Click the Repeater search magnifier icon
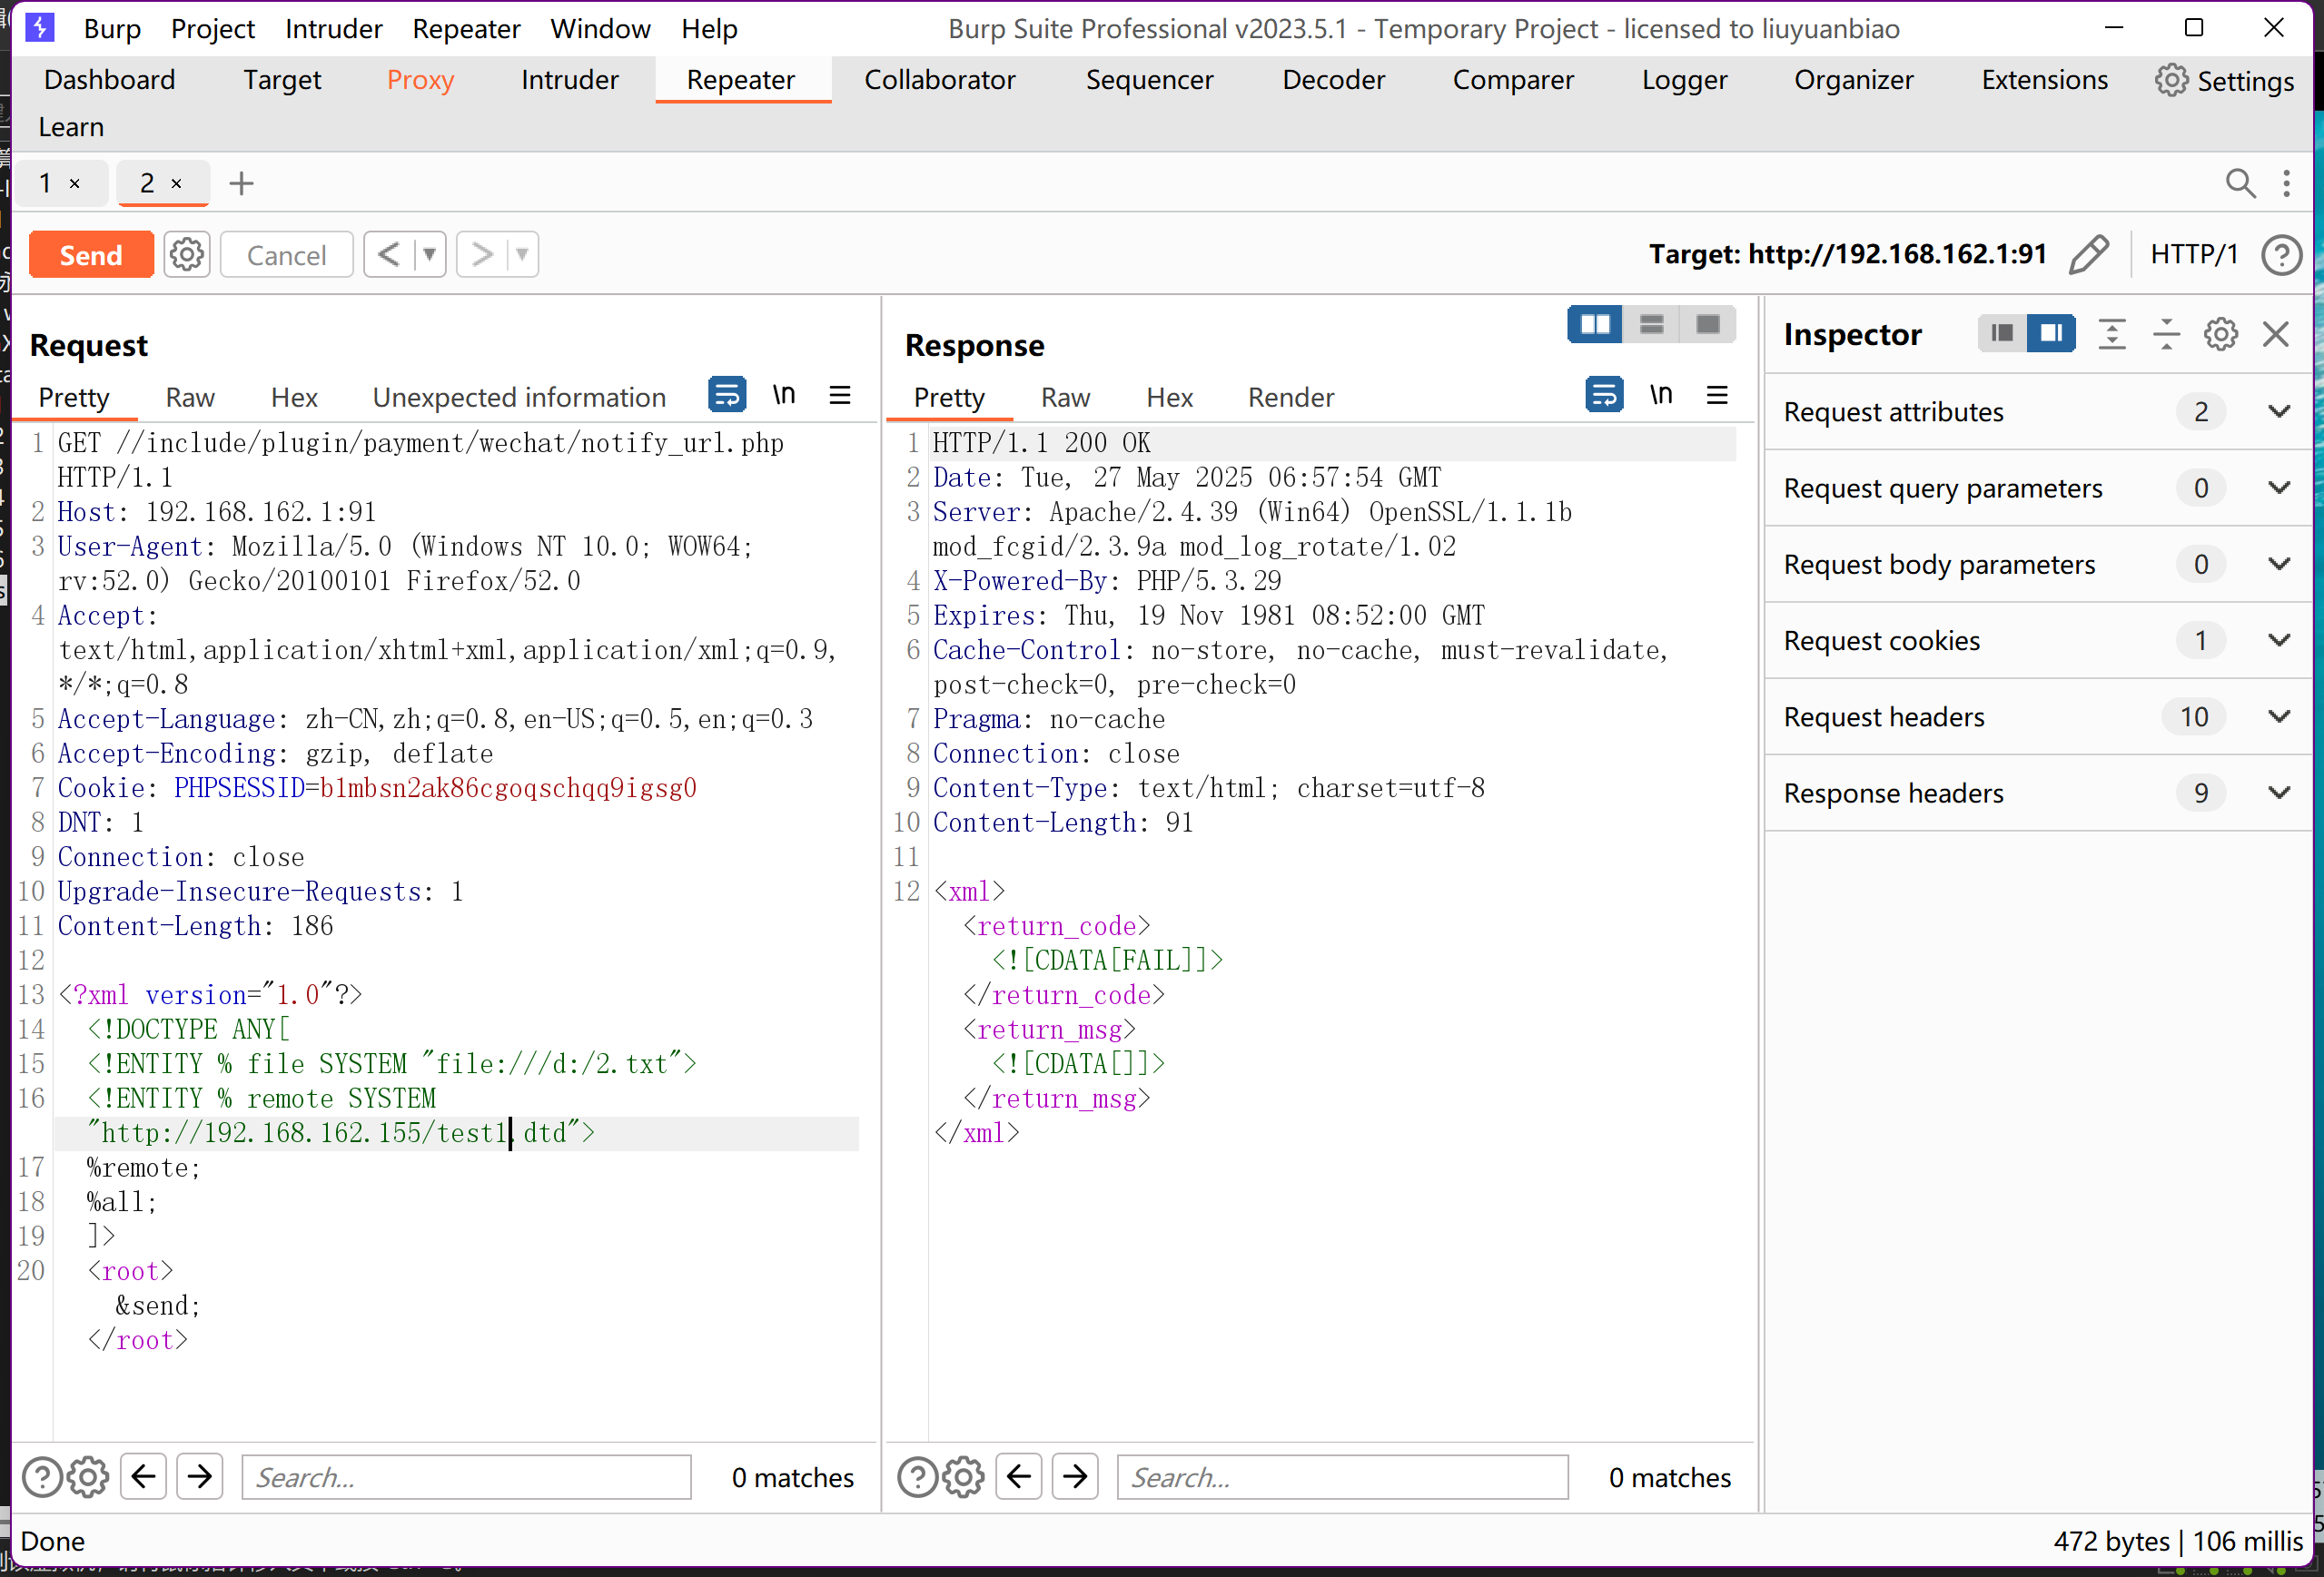The height and width of the screenshot is (1577, 2324). (2240, 184)
